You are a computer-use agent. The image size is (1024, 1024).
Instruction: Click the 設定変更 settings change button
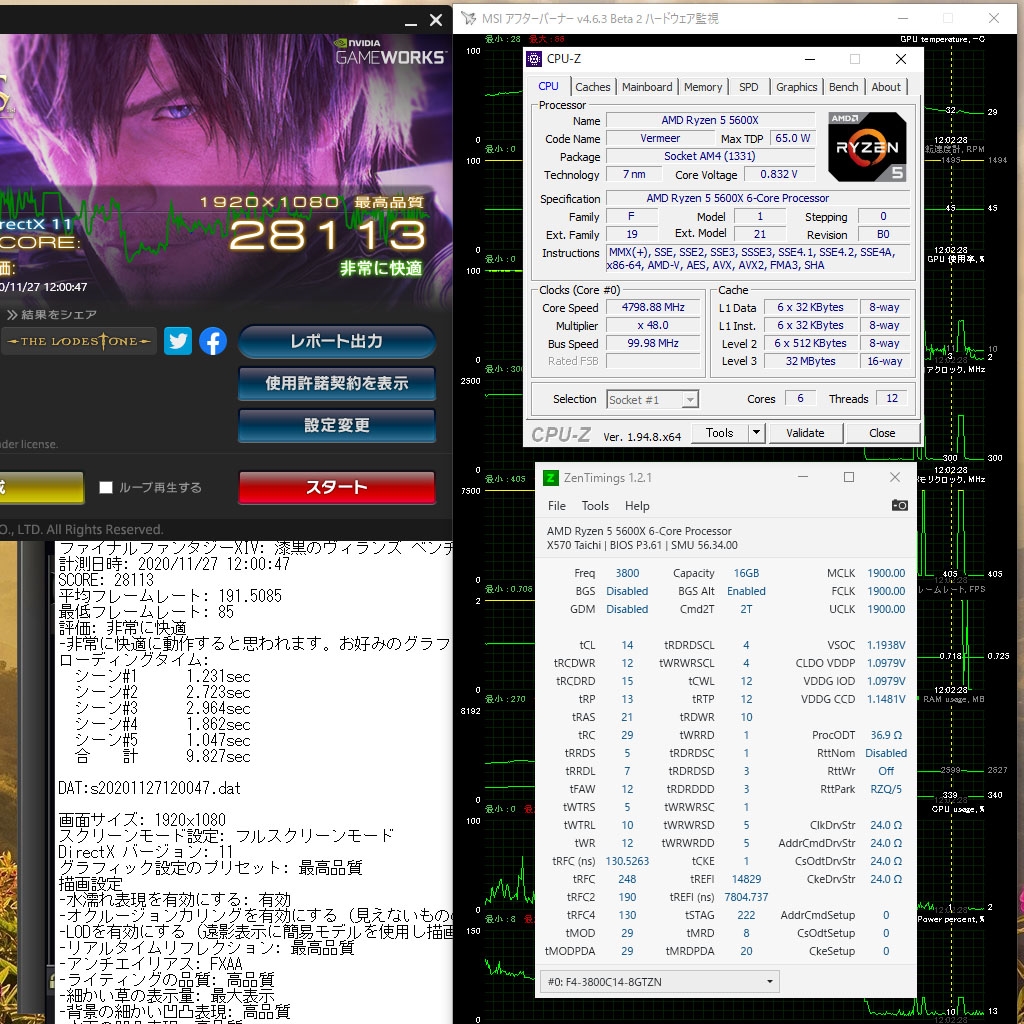click(x=336, y=426)
